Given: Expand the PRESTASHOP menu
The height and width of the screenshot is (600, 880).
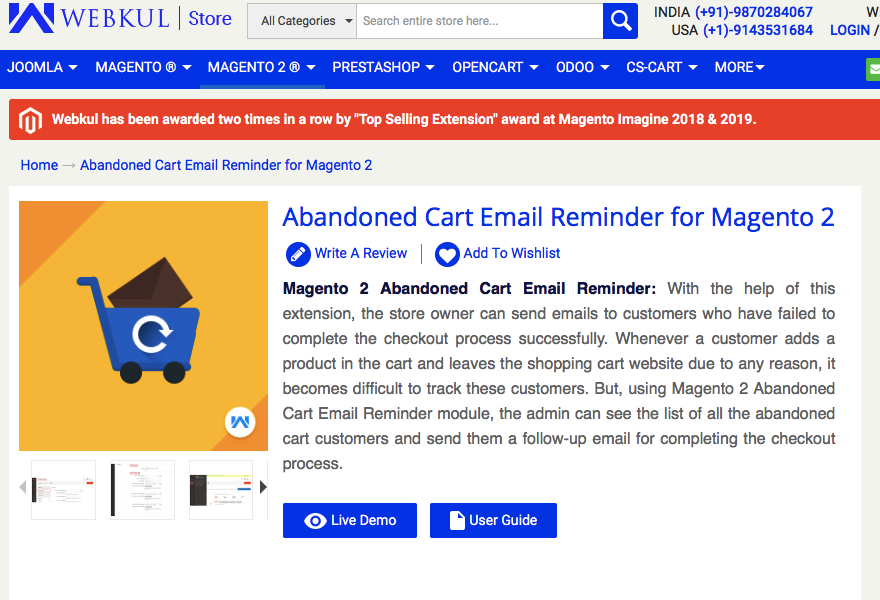Looking at the screenshot, I should pos(383,67).
